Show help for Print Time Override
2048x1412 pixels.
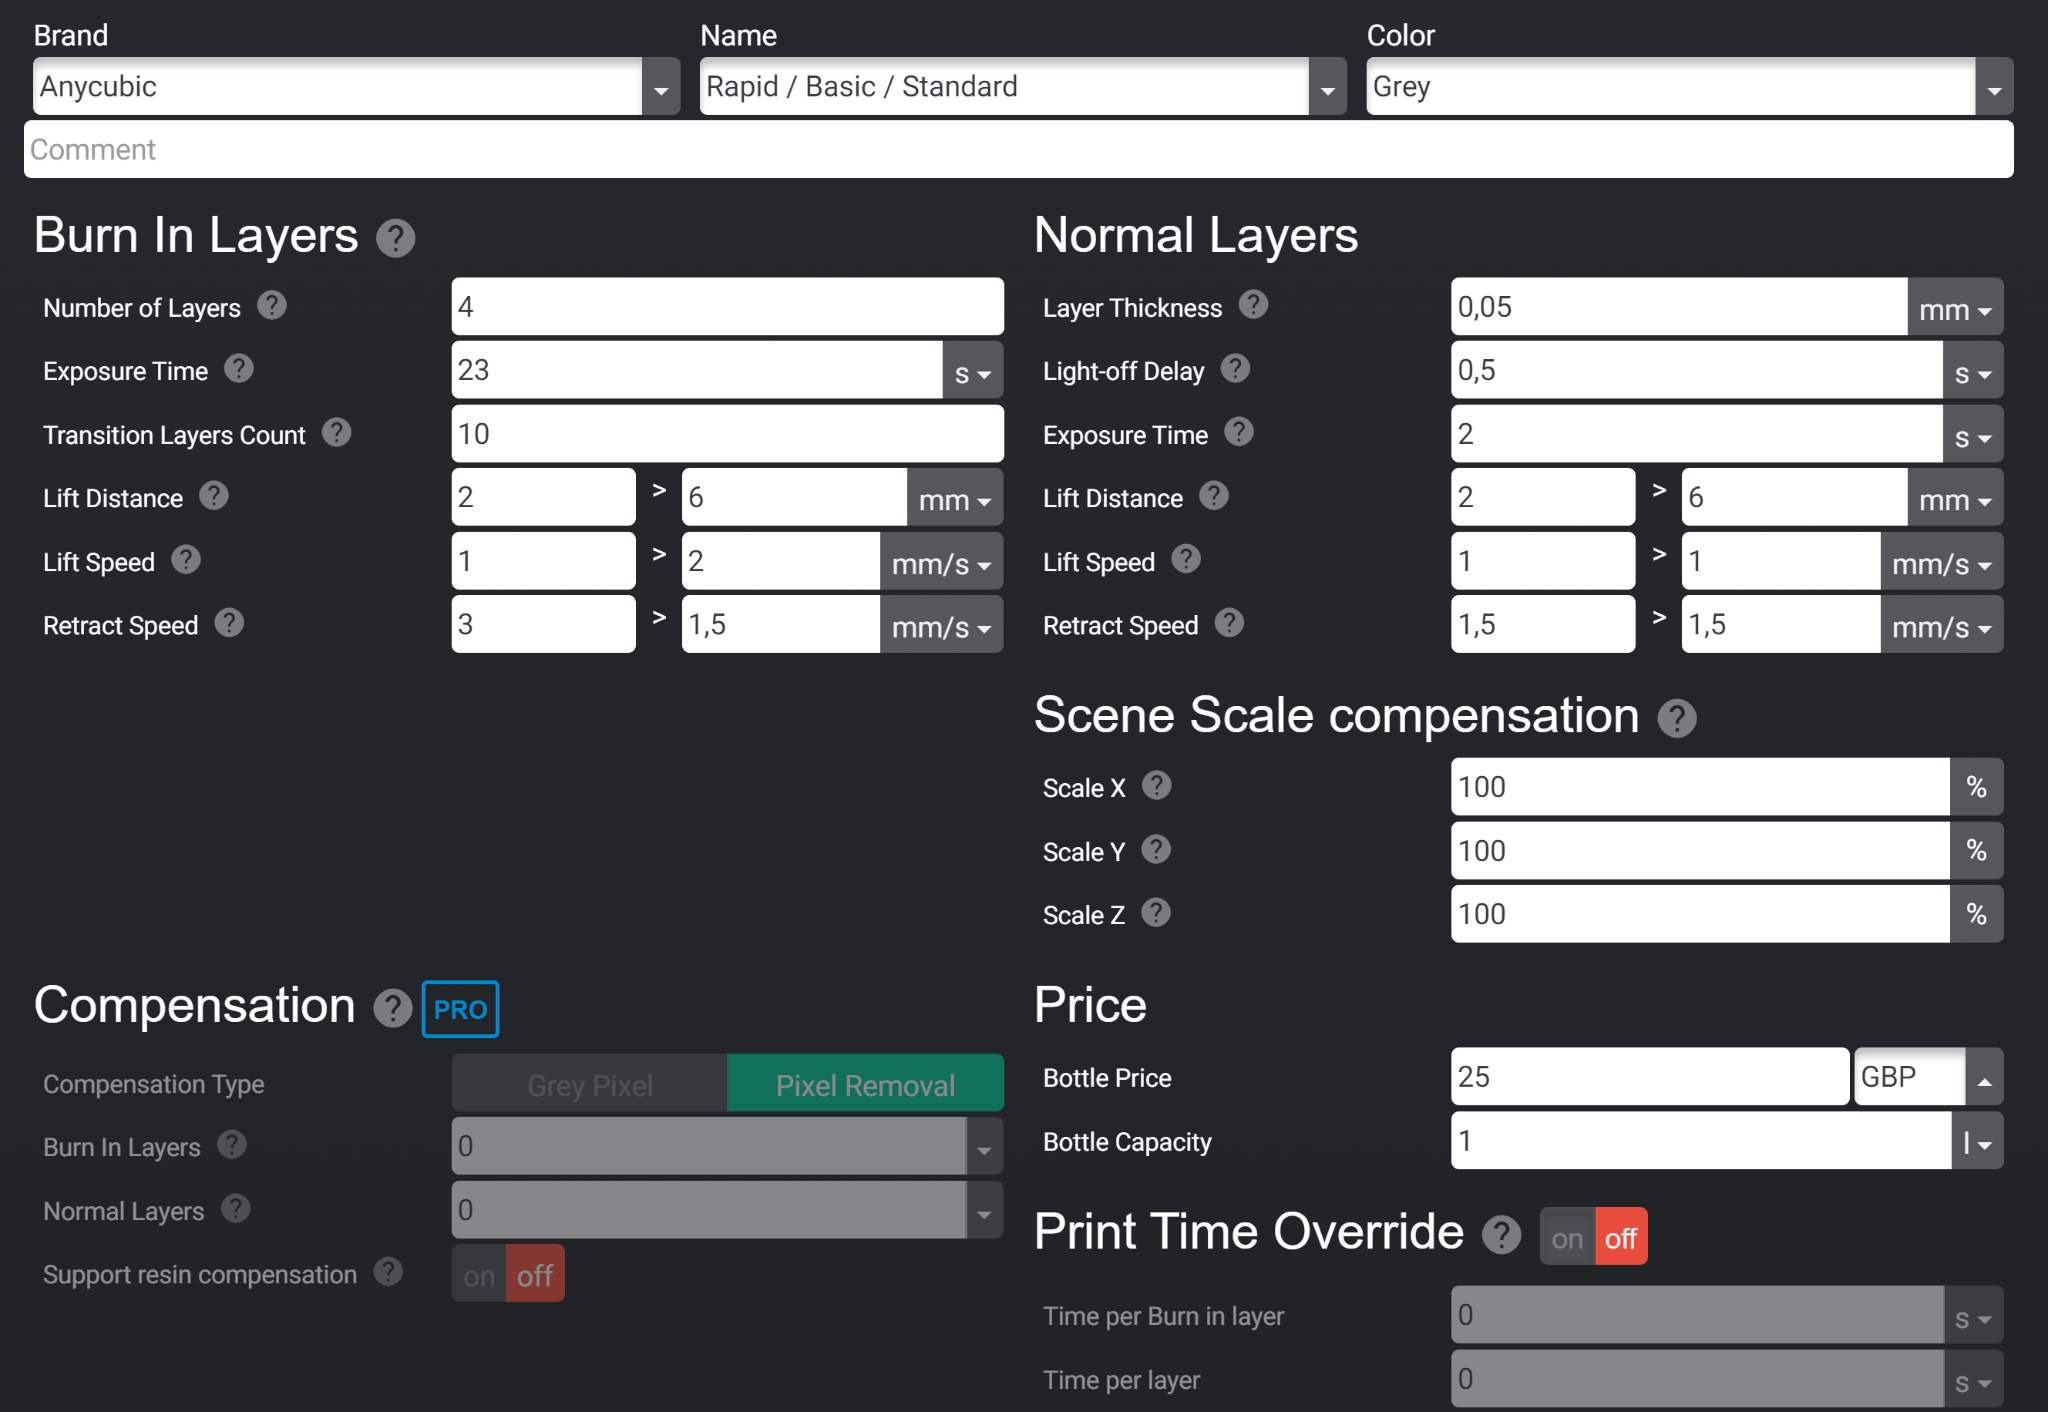pyautogui.click(x=1501, y=1235)
